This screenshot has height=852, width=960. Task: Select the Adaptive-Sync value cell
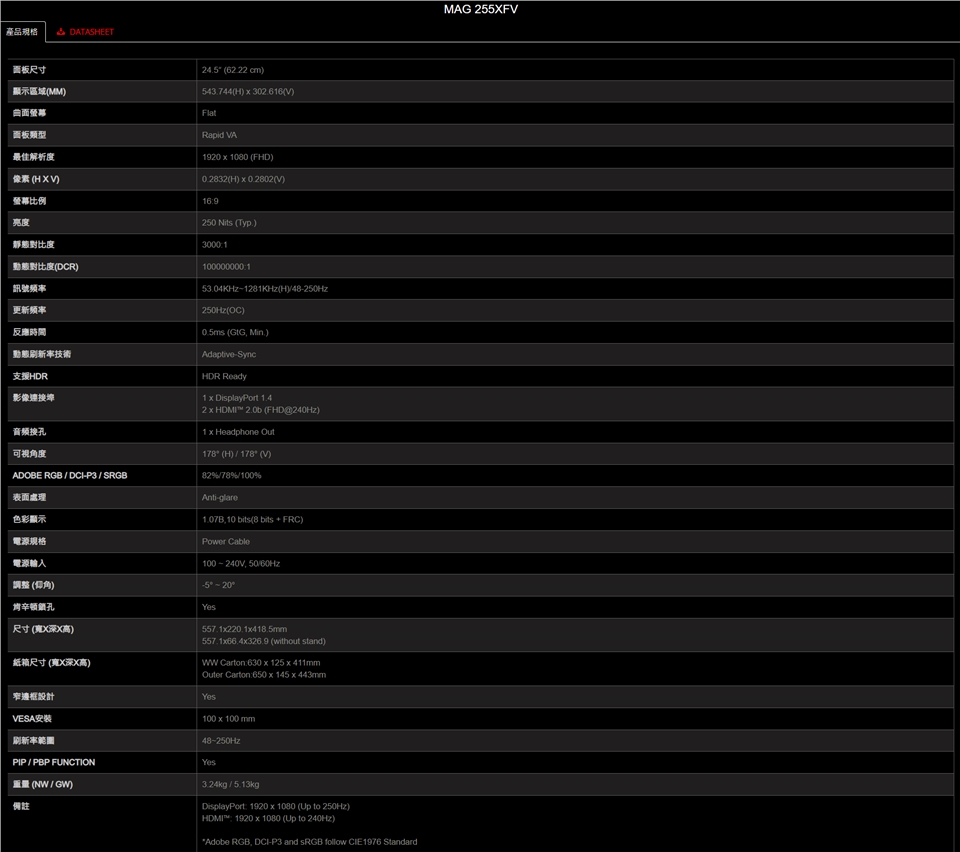tap(229, 354)
